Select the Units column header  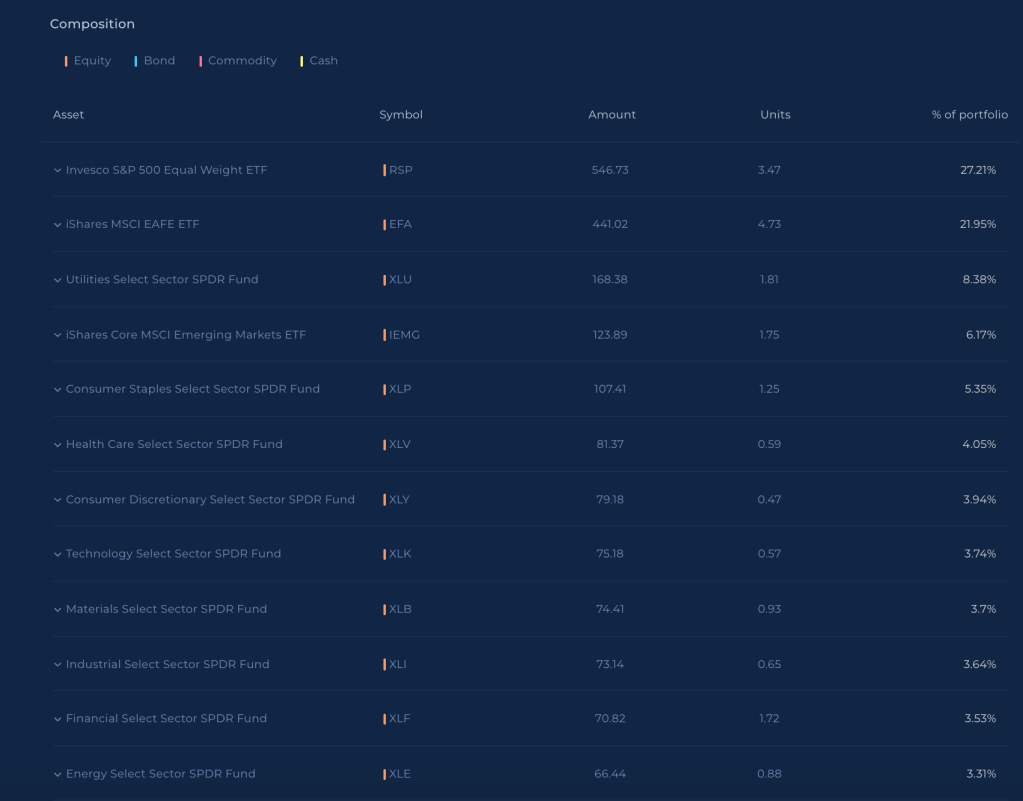[775, 115]
